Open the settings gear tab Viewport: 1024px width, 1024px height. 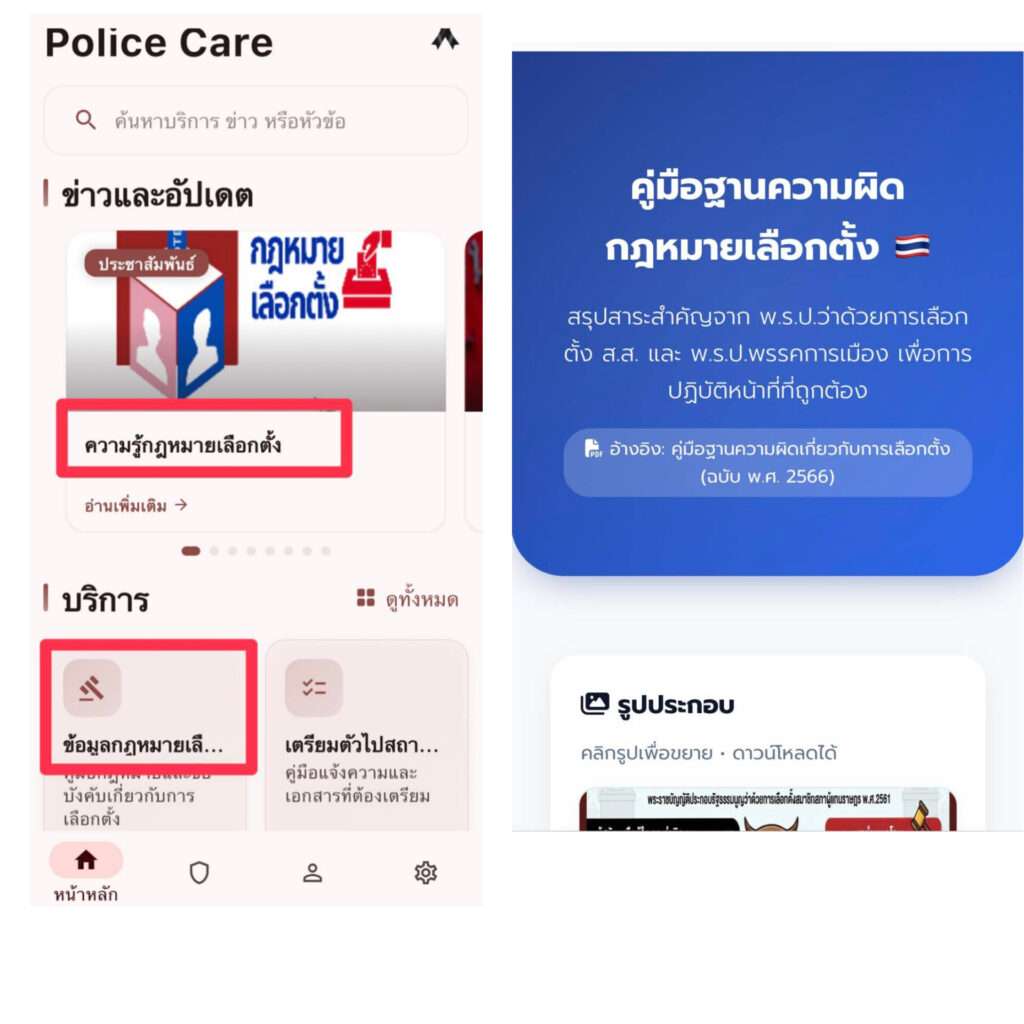(426, 872)
